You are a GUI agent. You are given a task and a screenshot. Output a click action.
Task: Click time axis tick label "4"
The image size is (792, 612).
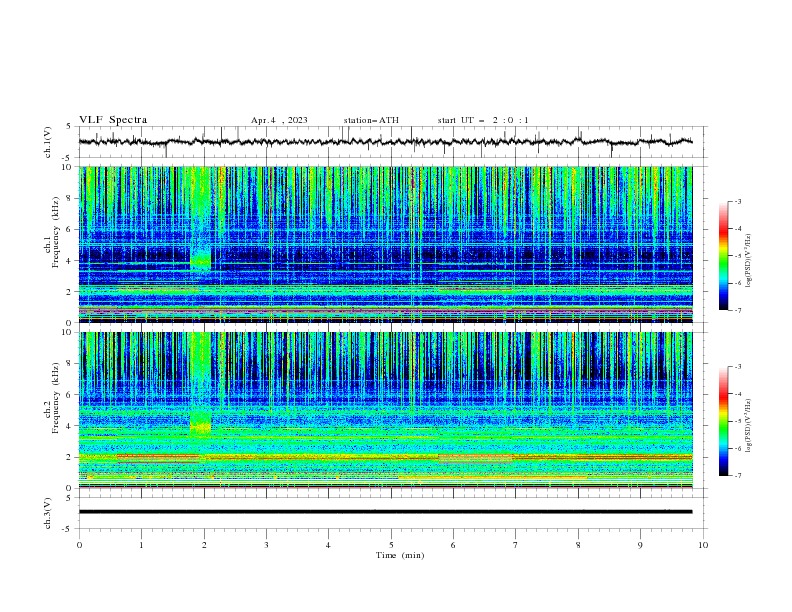(329, 545)
